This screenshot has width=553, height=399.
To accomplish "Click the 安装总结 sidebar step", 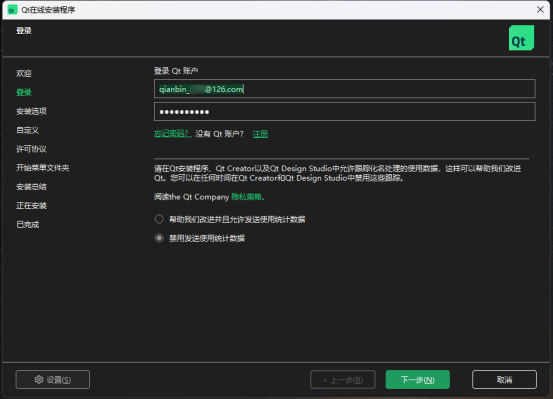I will pyautogui.click(x=31, y=187).
